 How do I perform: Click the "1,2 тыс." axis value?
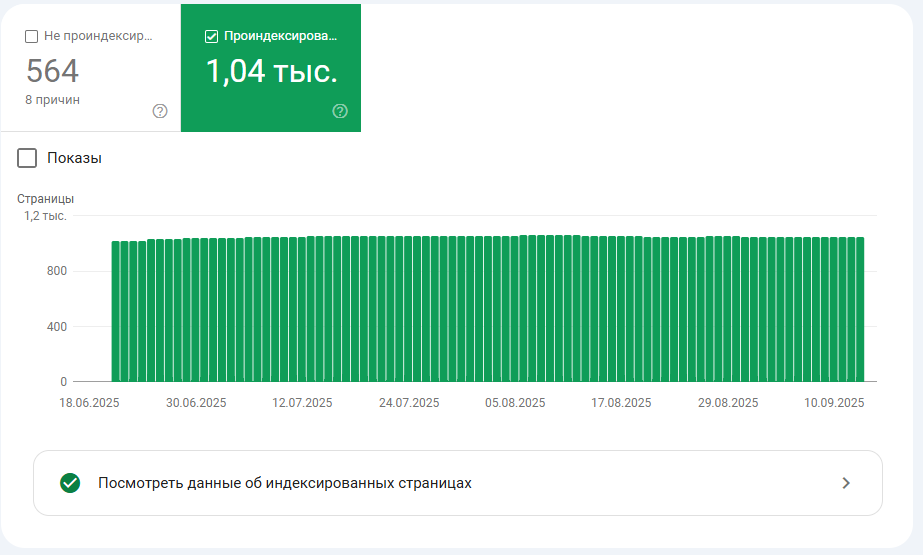tap(45, 216)
